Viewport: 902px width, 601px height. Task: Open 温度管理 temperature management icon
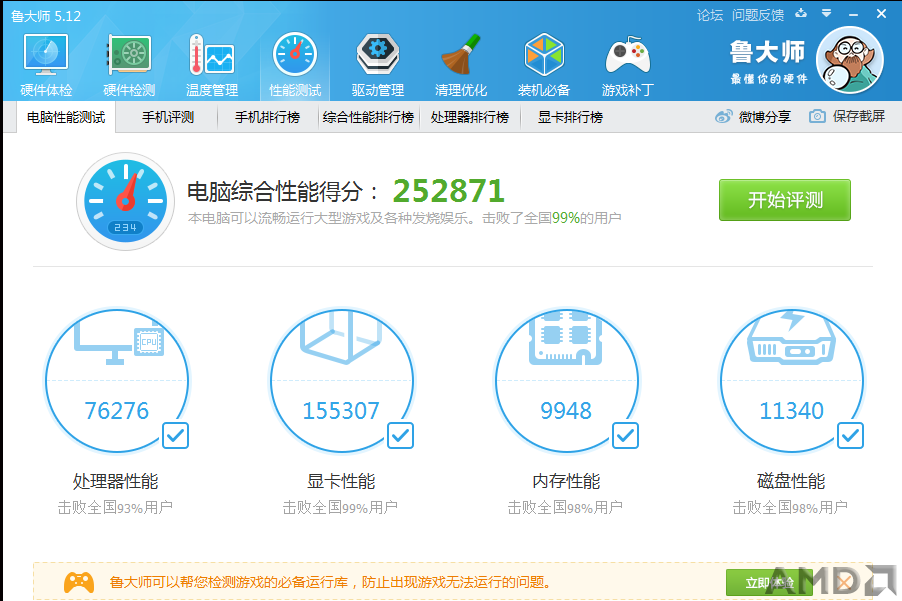click(212, 64)
